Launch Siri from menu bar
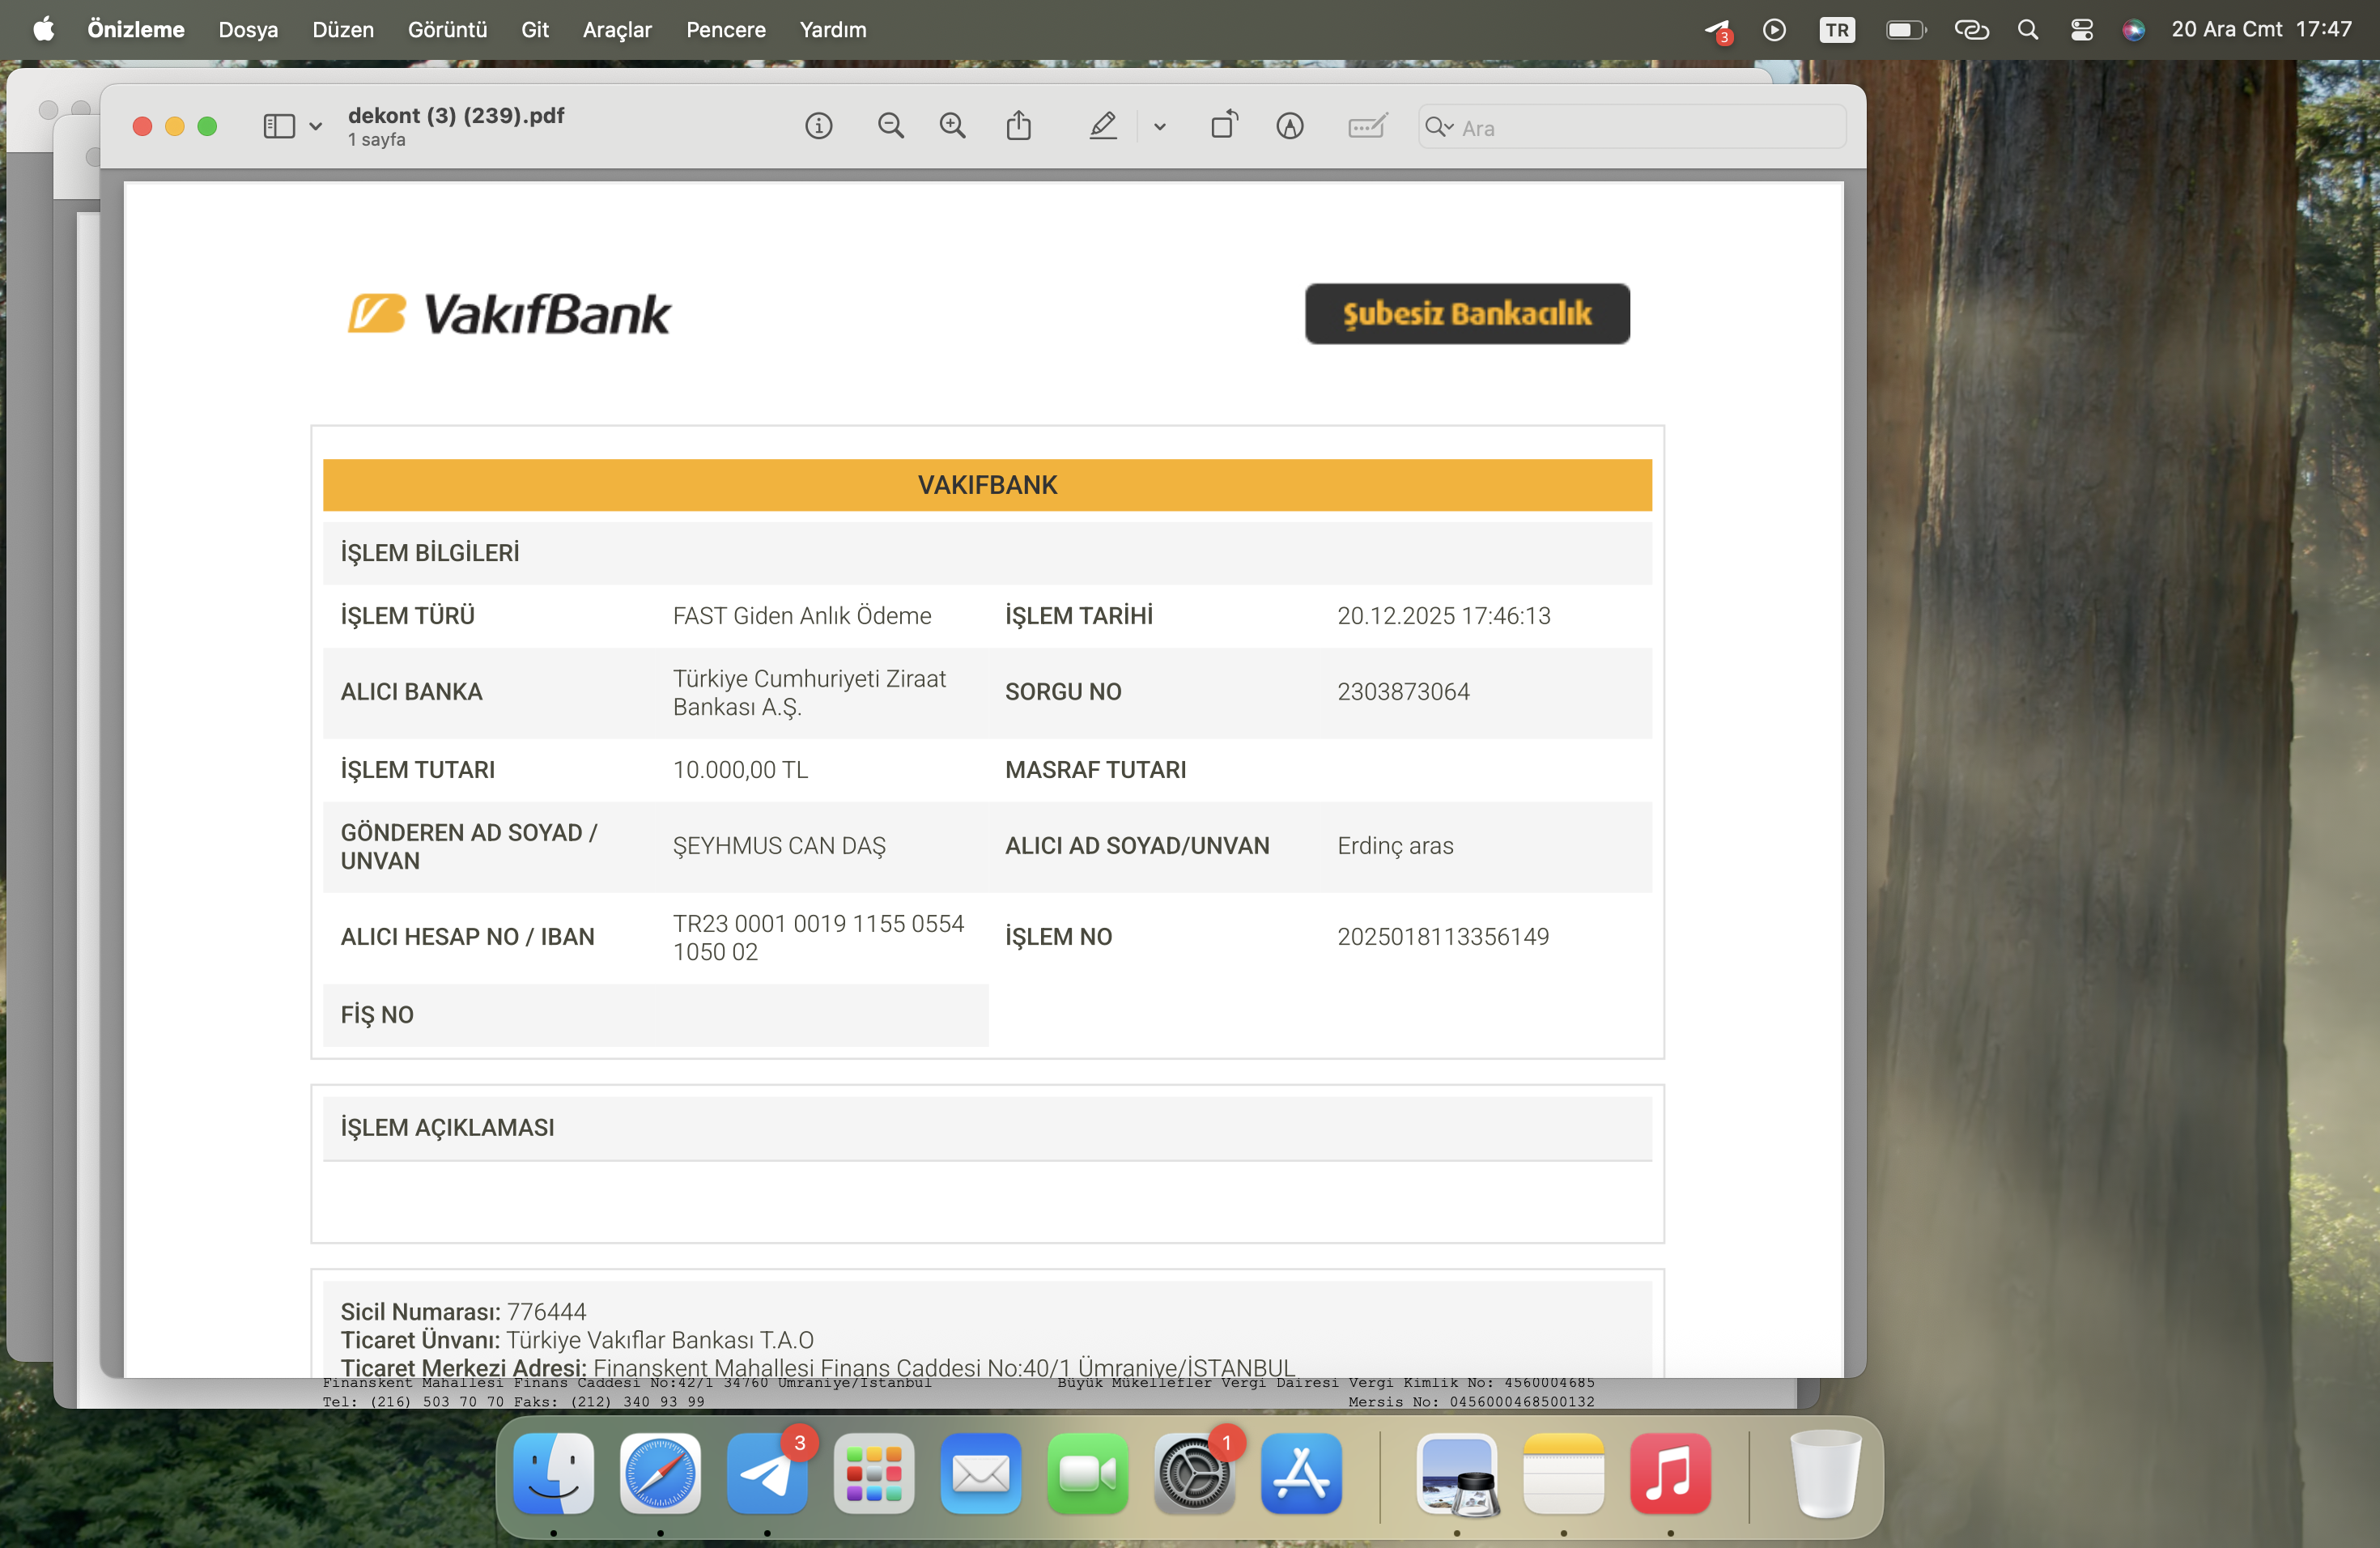Image resolution: width=2380 pixels, height=1548 pixels. click(2133, 30)
